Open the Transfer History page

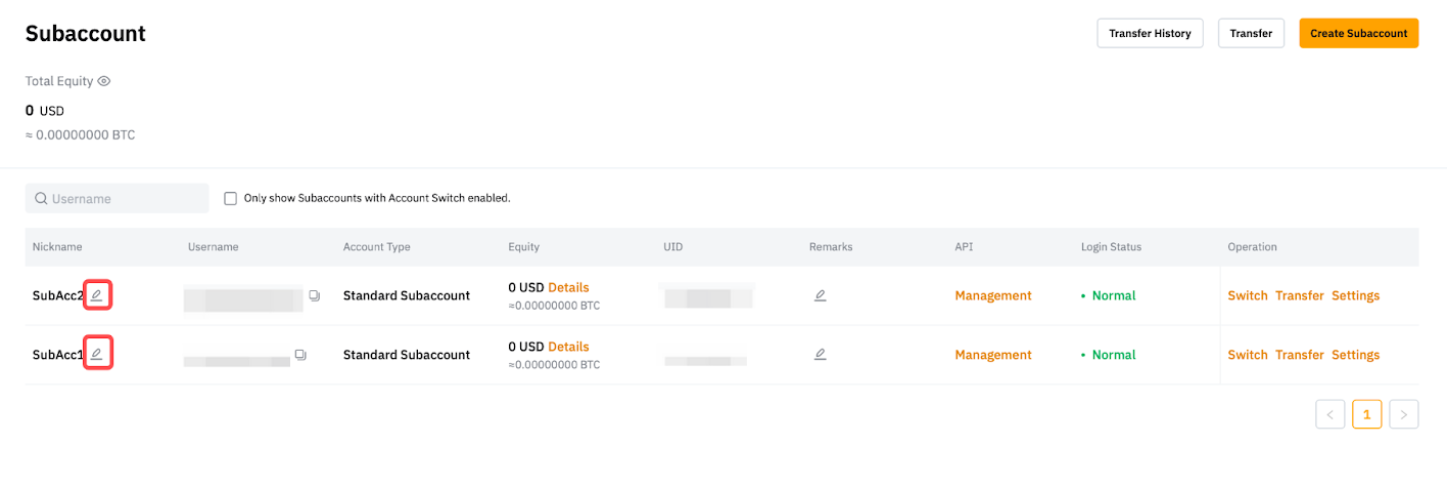coord(1150,33)
